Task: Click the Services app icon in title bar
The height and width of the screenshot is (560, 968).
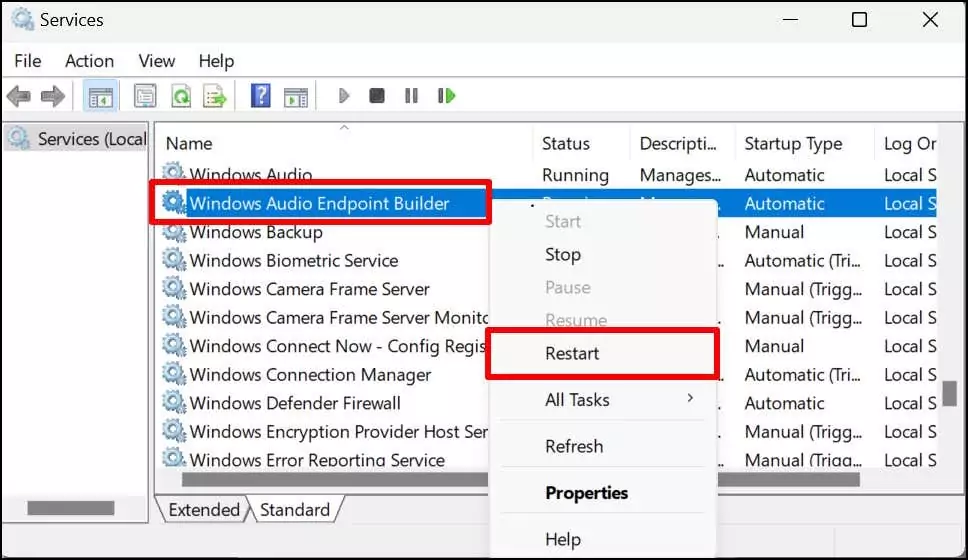Action: click(22, 19)
